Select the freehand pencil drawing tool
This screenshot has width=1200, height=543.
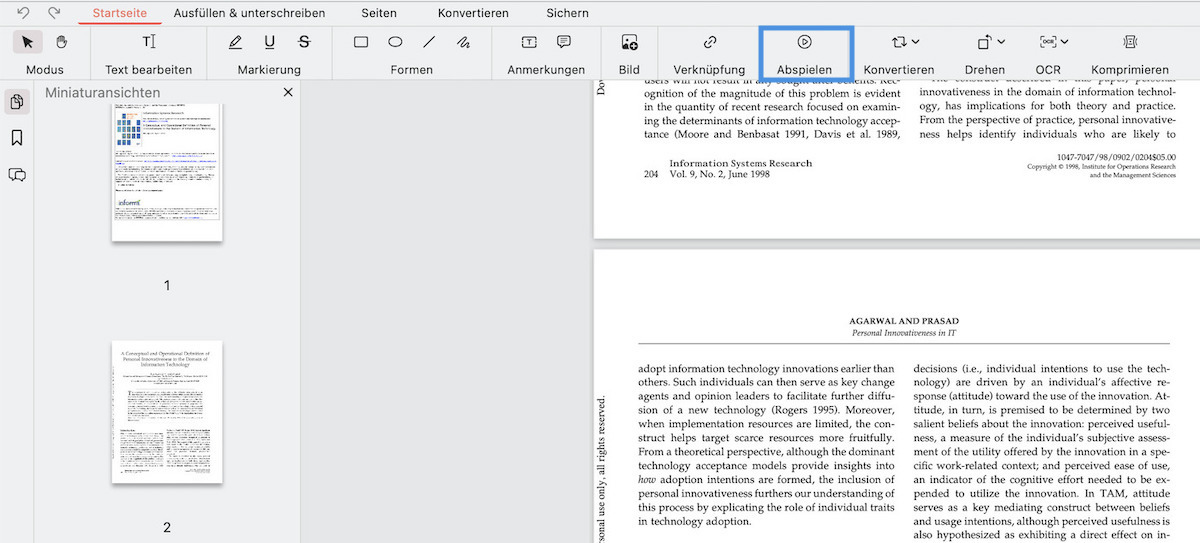click(x=463, y=42)
